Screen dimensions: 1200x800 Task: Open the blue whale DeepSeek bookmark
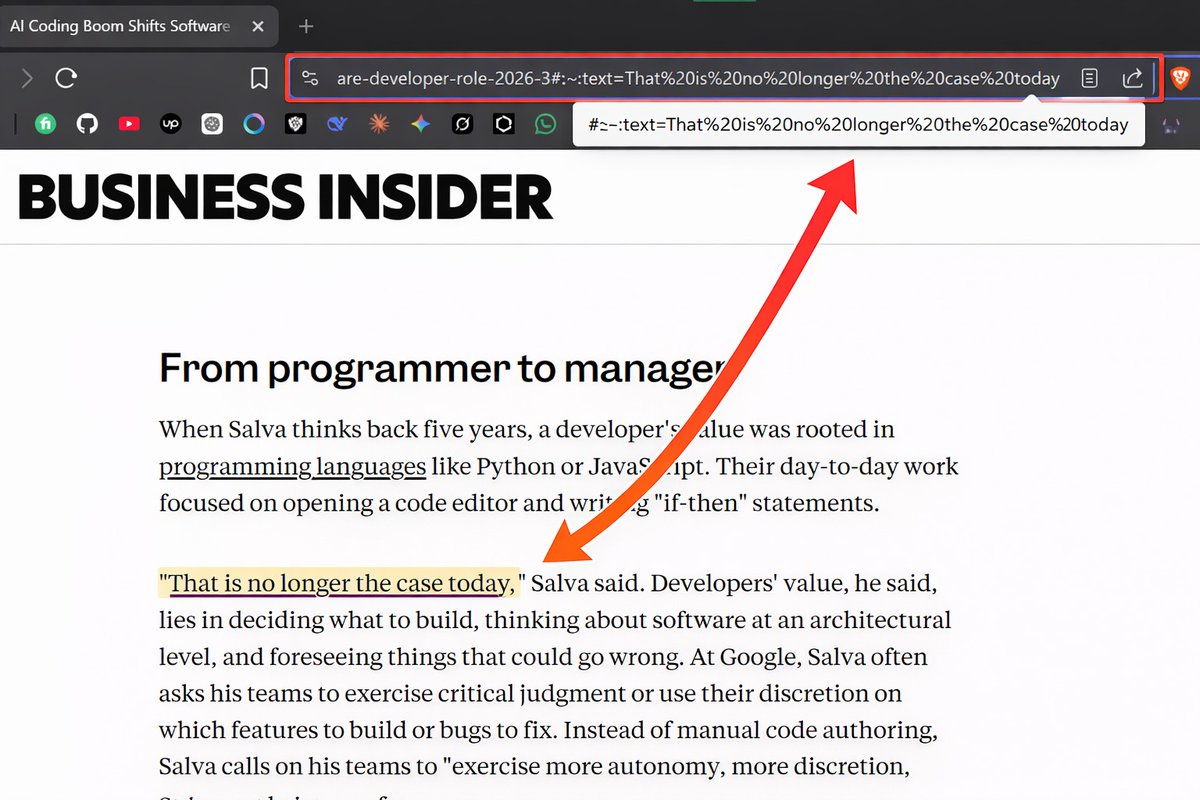[x=337, y=124]
